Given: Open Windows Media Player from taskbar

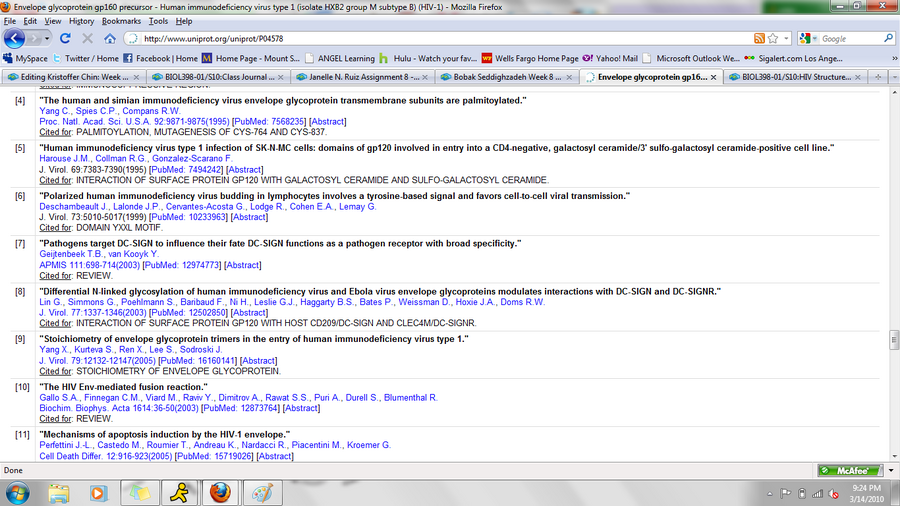Looking at the screenshot, I should tap(98, 492).
